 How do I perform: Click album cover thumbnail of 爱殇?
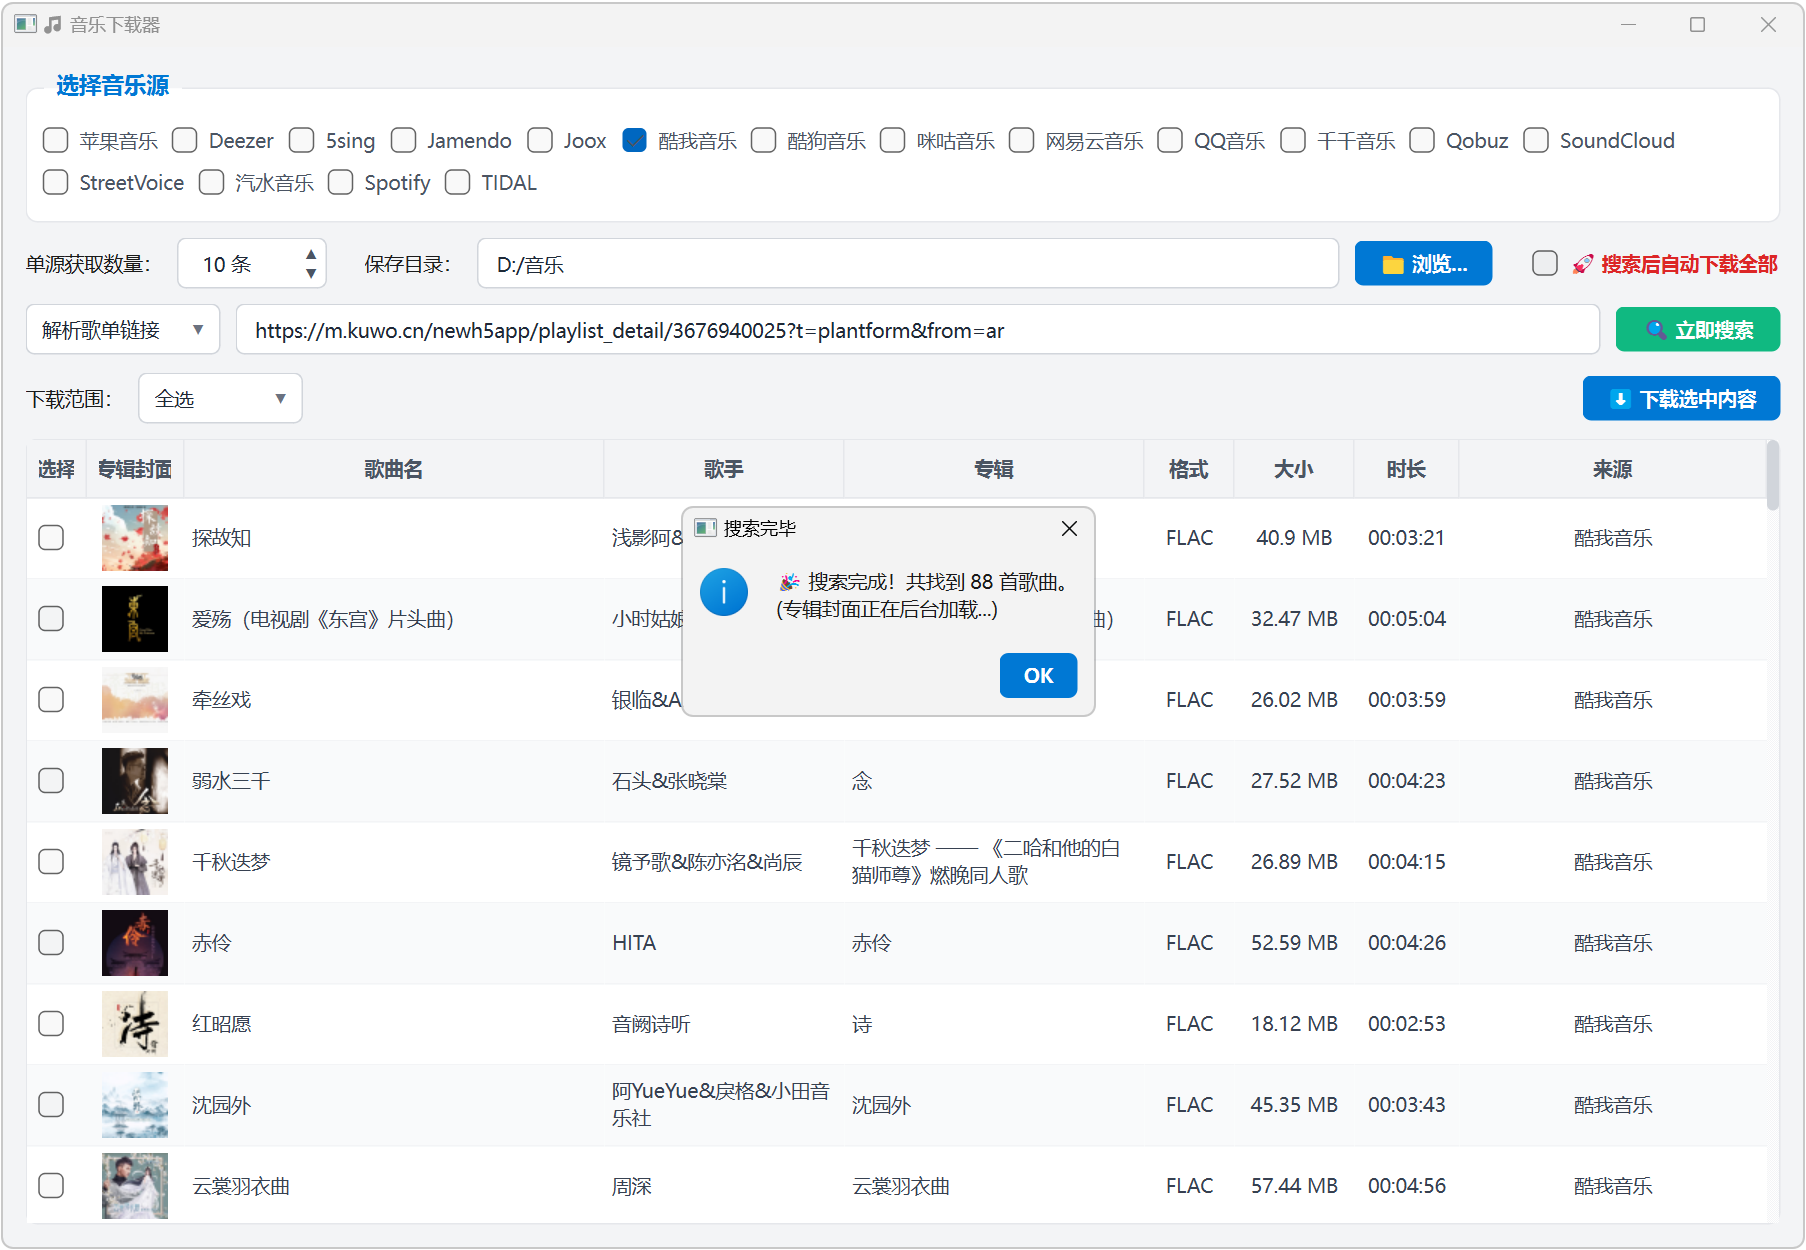(x=135, y=619)
